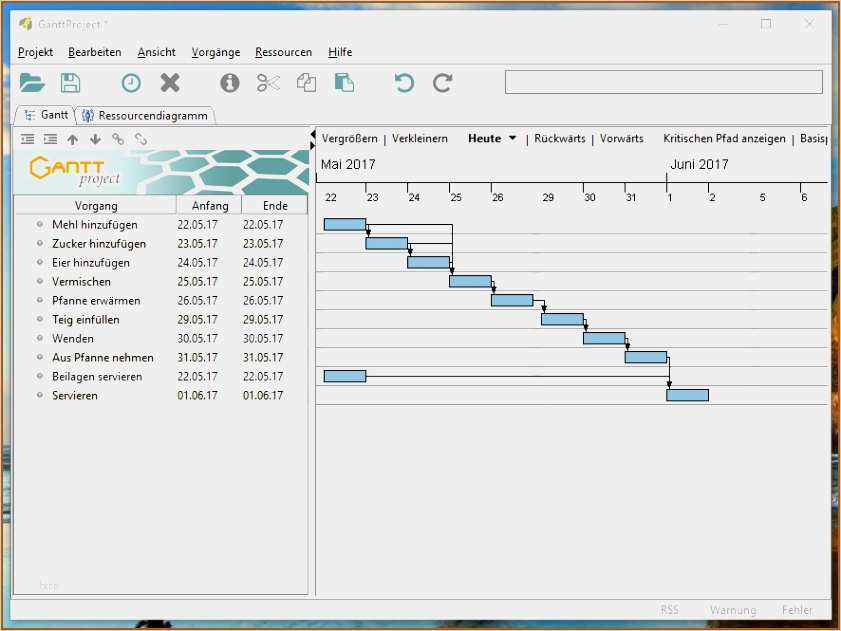Viewport: 841px width, 631px height.
Task: Link the selected tasks with chain icon
Action: (x=117, y=139)
